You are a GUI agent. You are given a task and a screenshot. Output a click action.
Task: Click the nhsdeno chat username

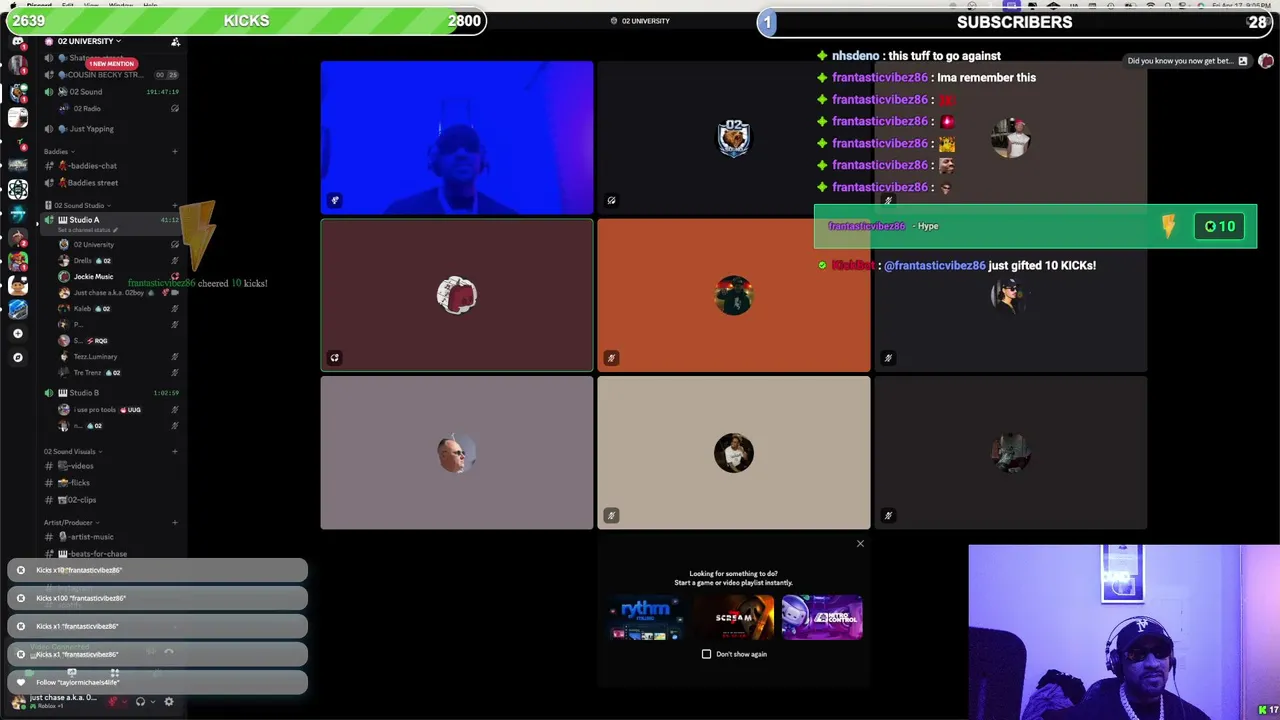click(x=856, y=56)
